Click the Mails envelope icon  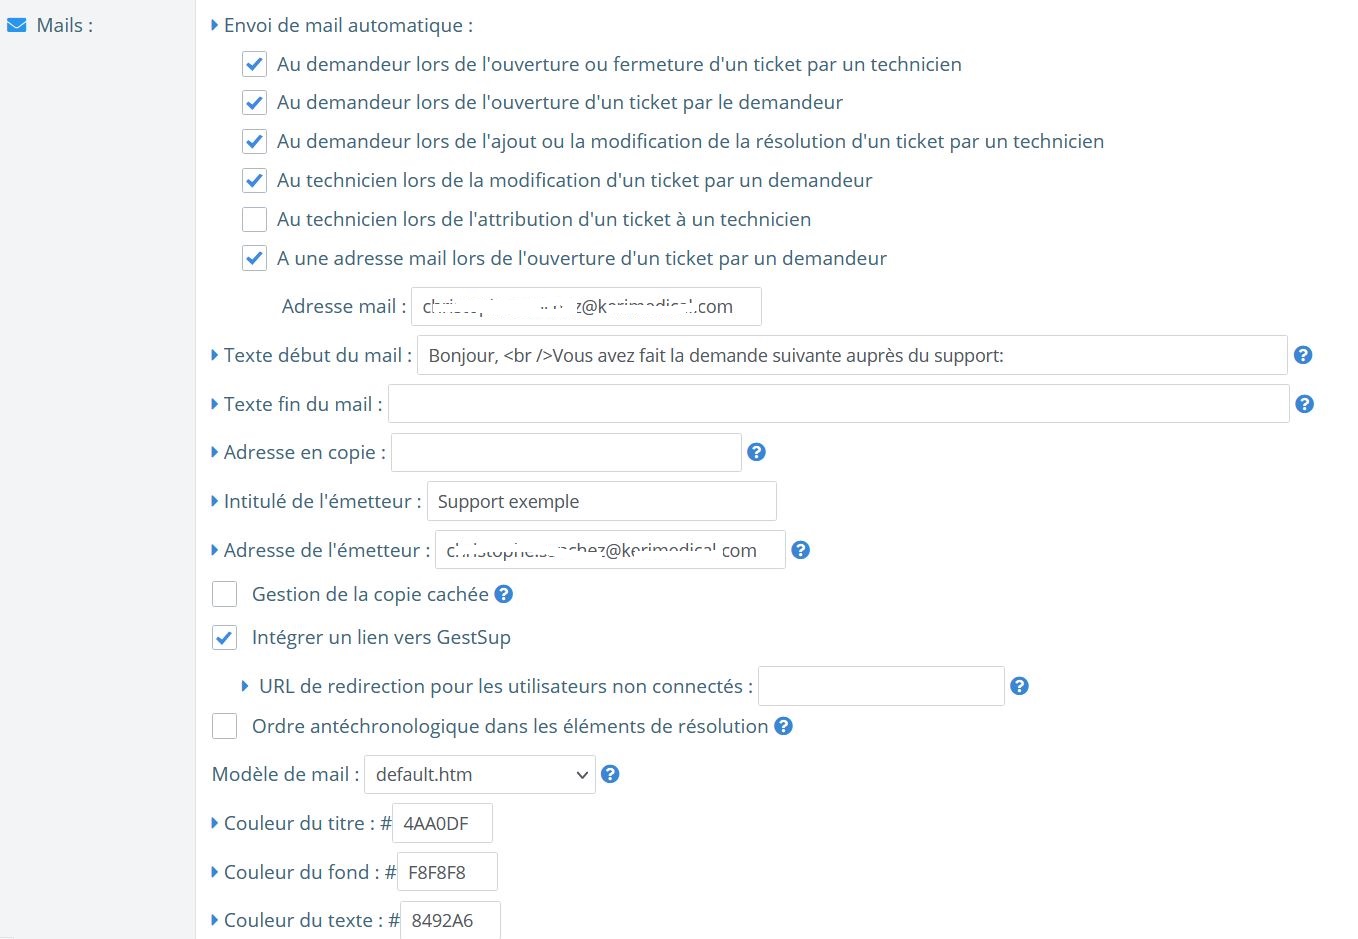coord(17,26)
